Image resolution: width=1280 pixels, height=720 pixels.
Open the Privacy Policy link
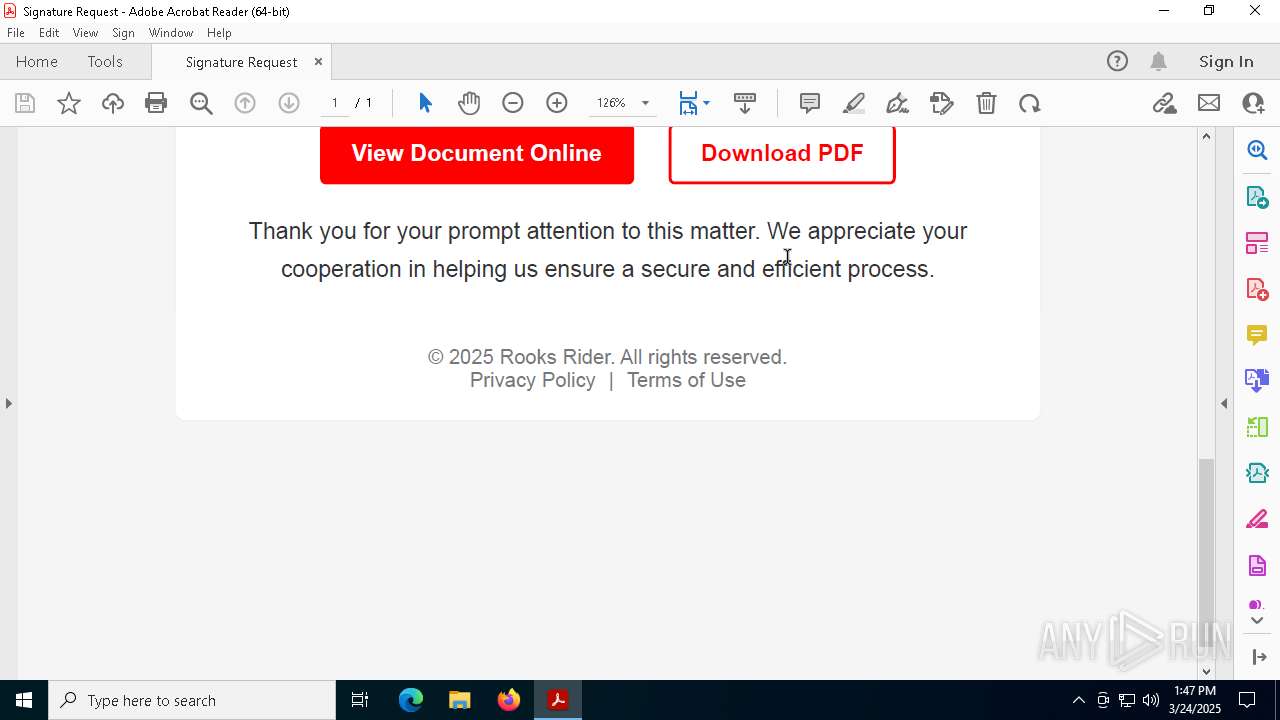coord(532,380)
